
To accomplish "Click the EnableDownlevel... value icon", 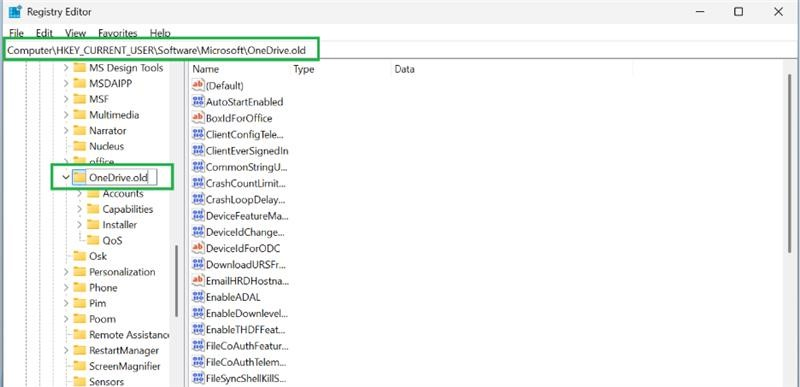I will (198, 313).
